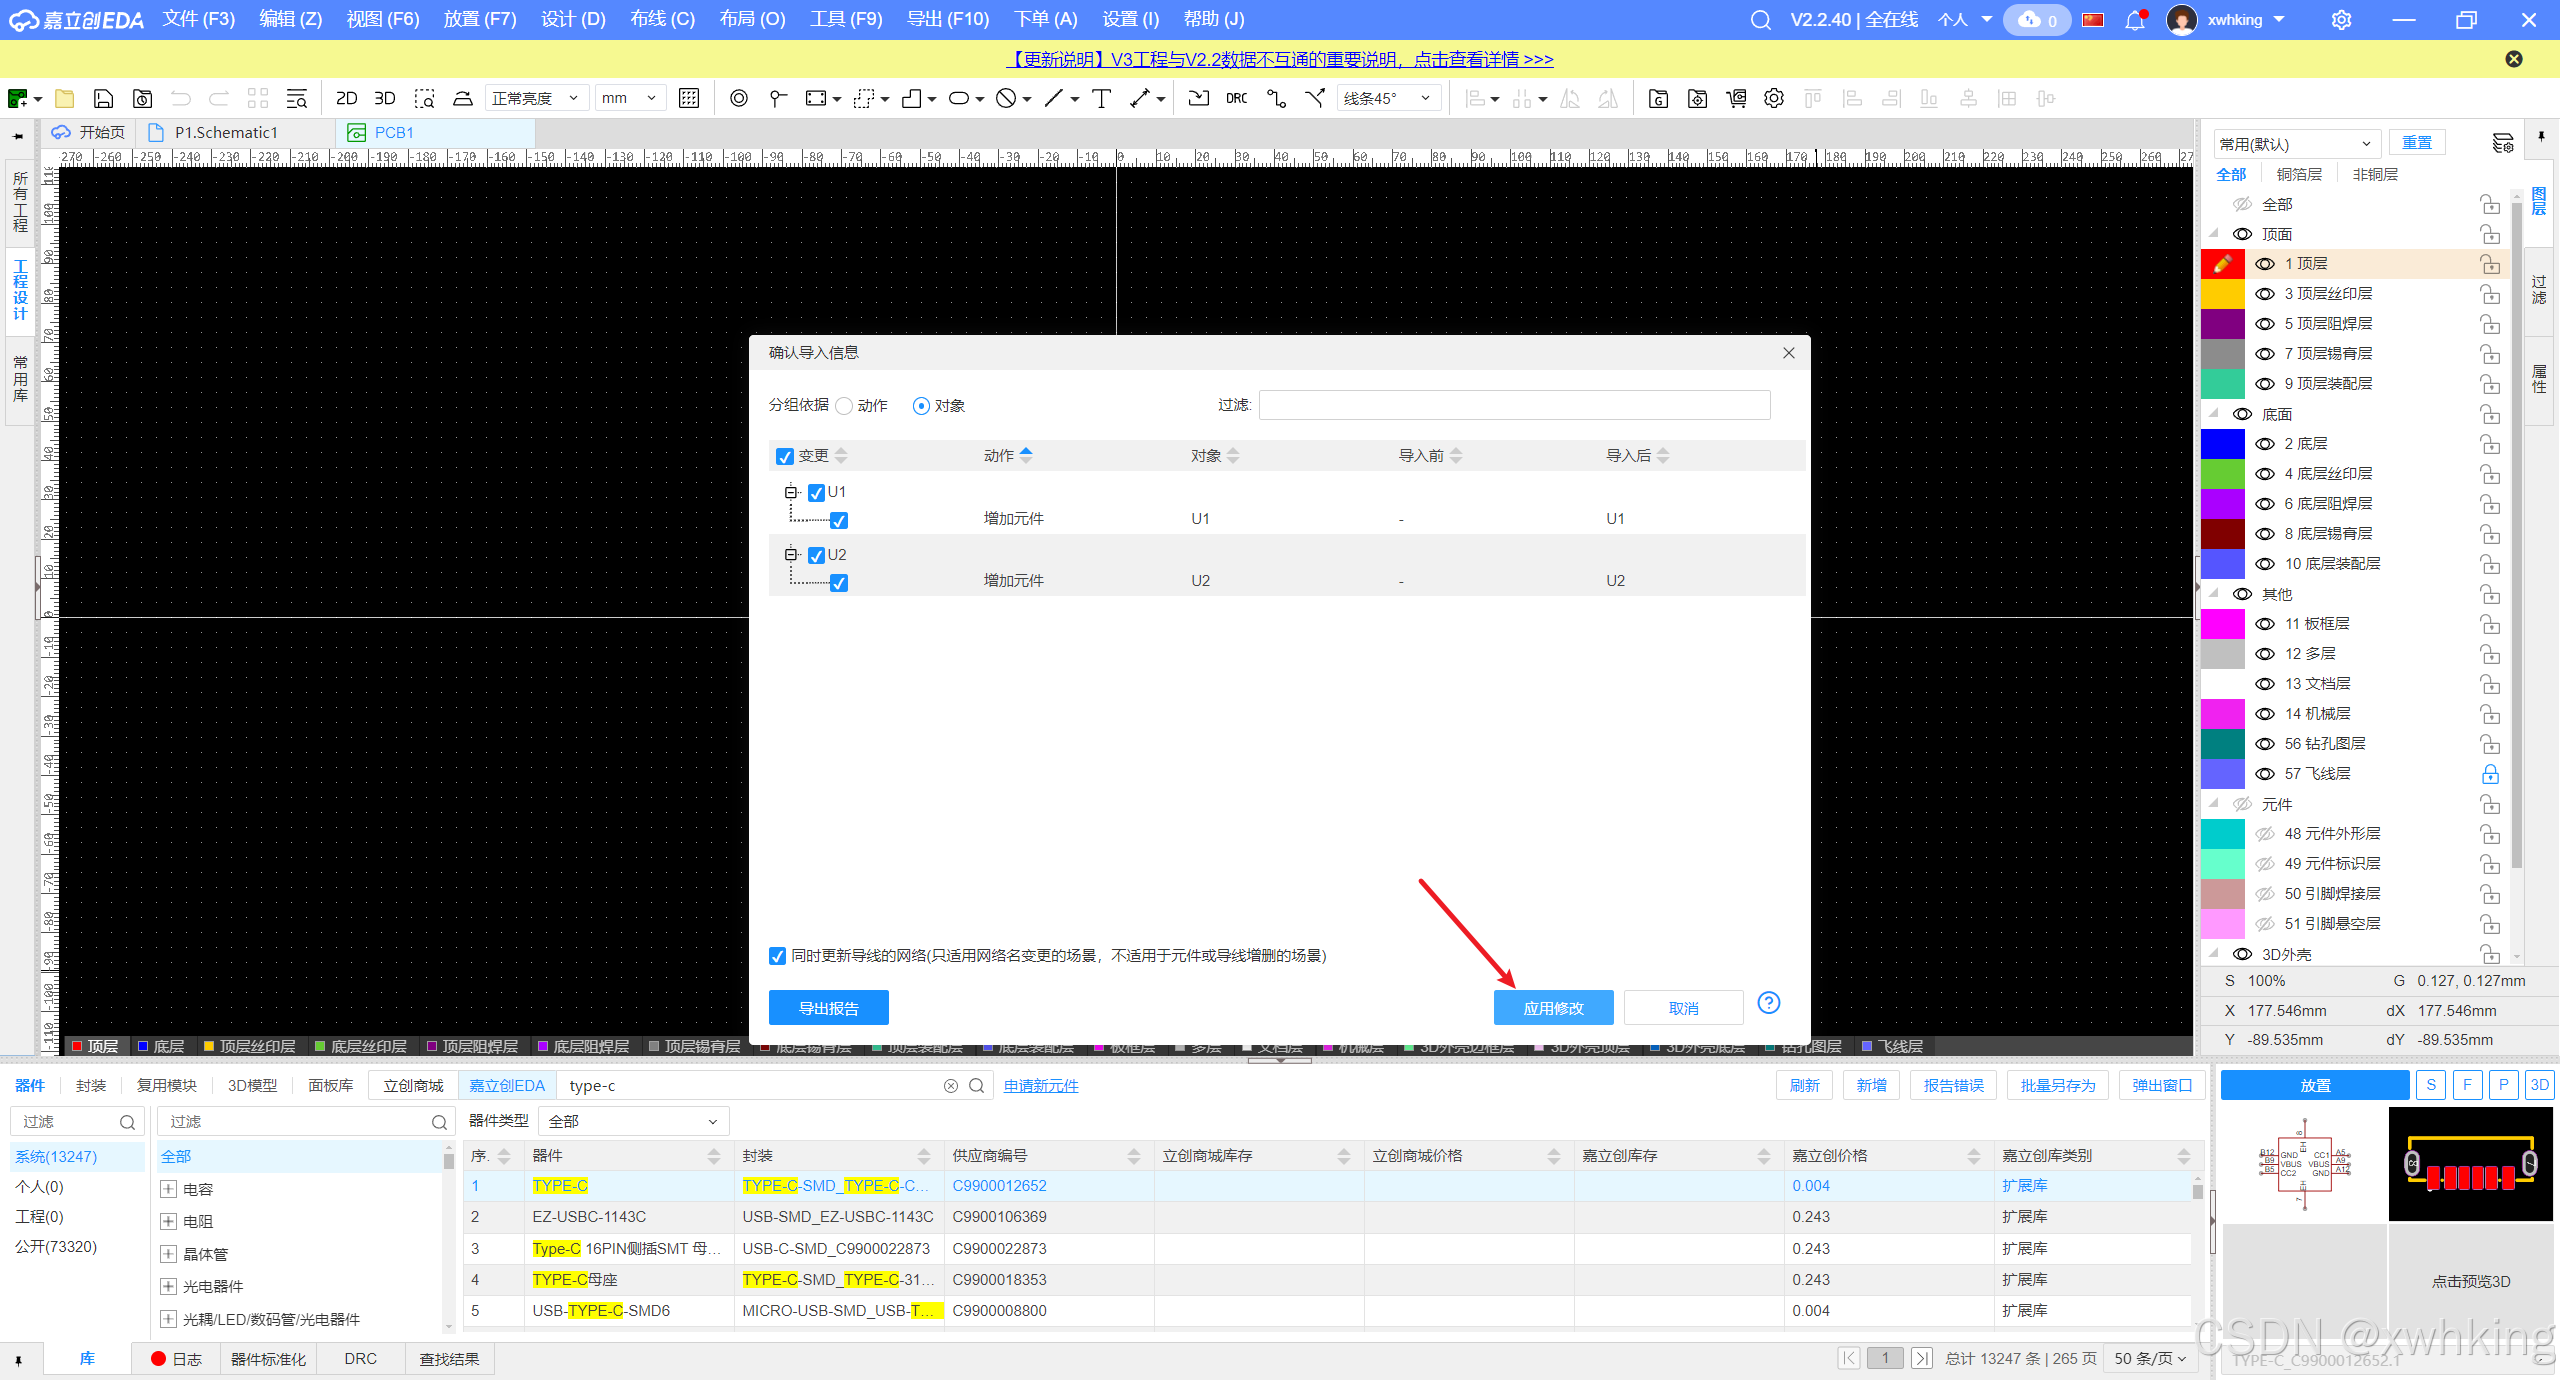Uncheck the U1 checkbox
The width and height of the screenshot is (2560, 1380).
(817, 492)
